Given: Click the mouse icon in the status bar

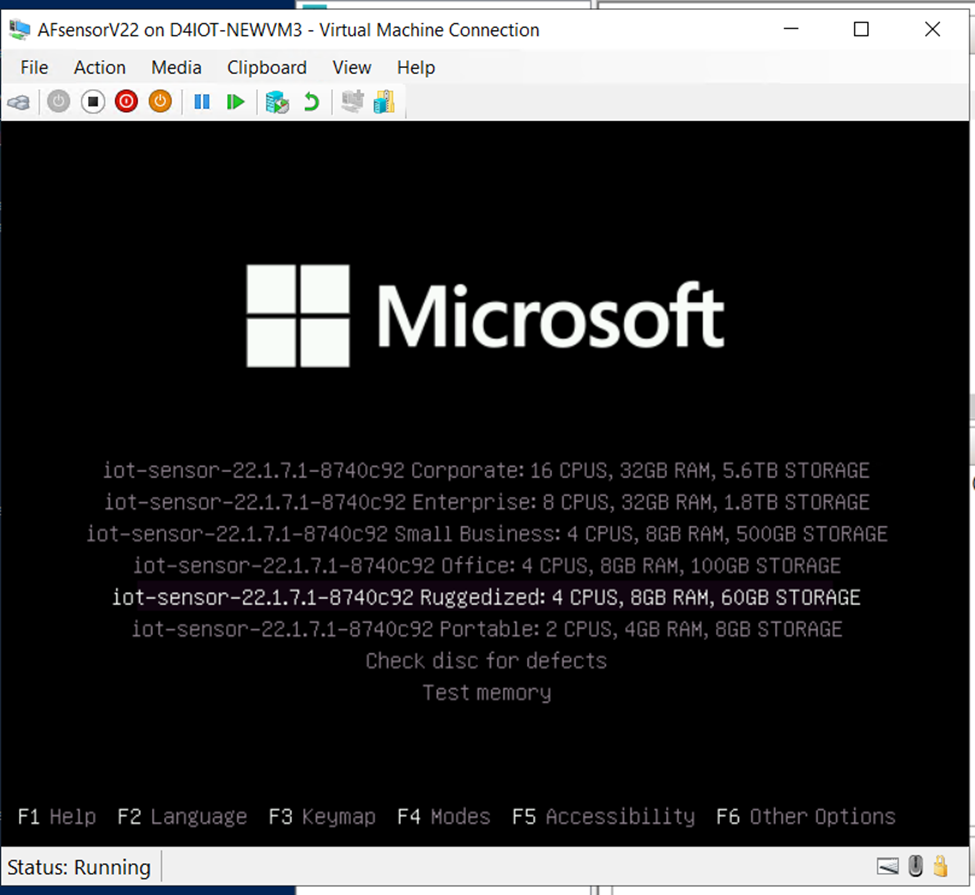Looking at the screenshot, I should click(915, 866).
